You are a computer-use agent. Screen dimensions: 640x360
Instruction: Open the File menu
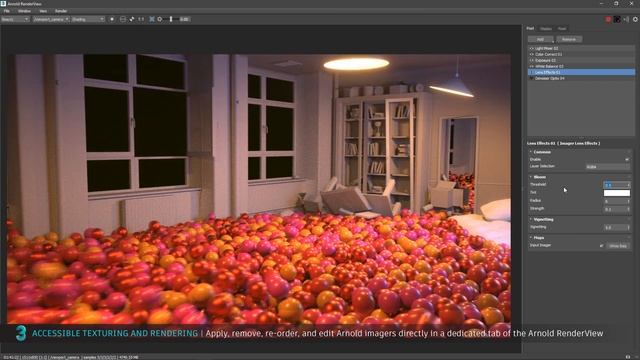point(7,11)
